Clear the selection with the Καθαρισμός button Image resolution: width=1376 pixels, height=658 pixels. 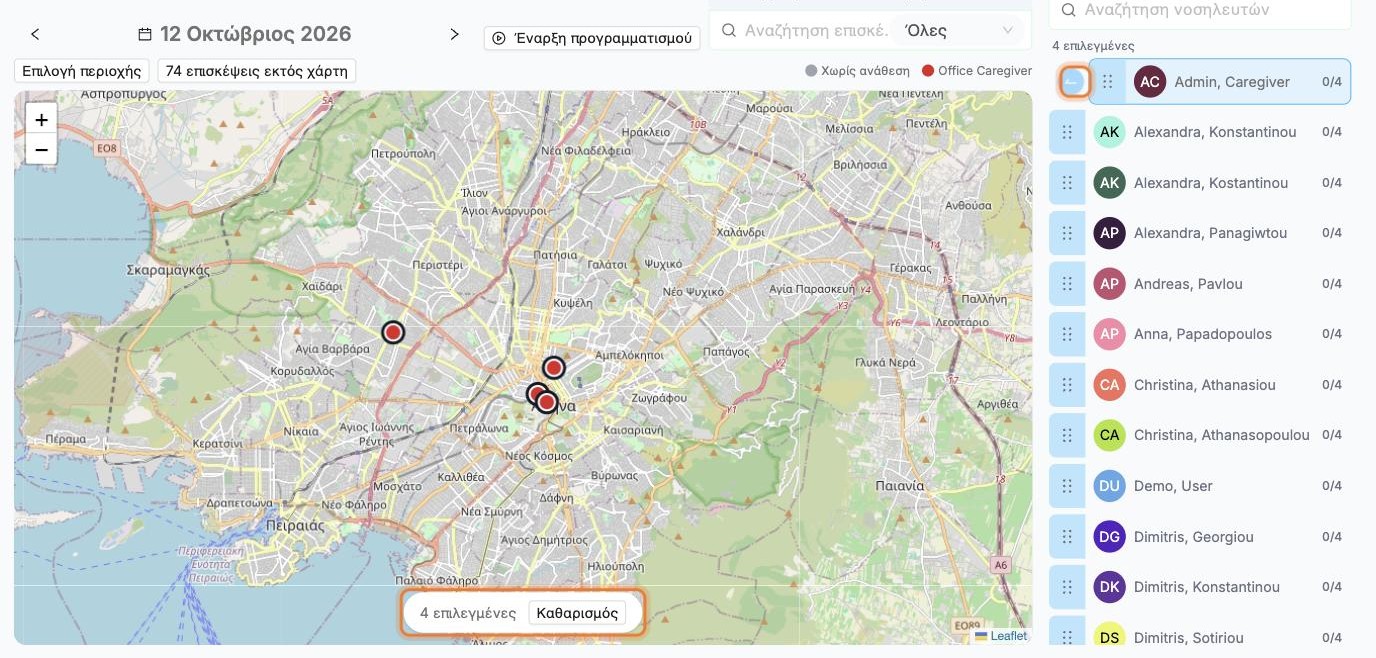click(577, 613)
